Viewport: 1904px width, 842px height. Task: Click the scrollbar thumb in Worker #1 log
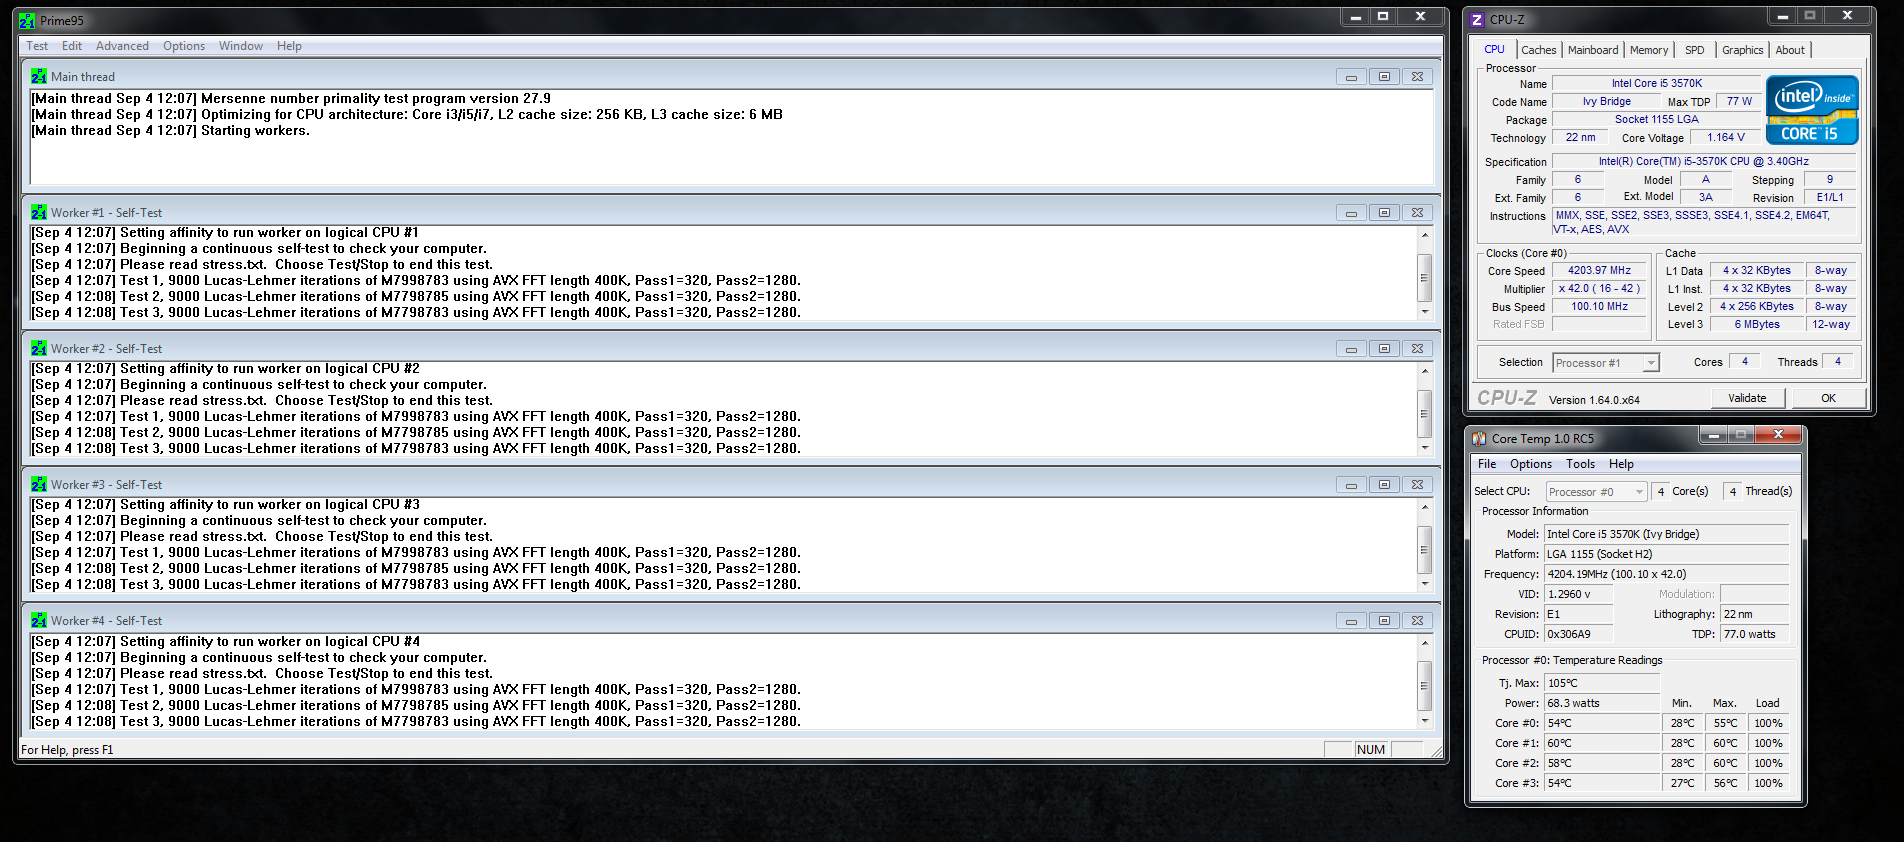click(x=1425, y=278)
